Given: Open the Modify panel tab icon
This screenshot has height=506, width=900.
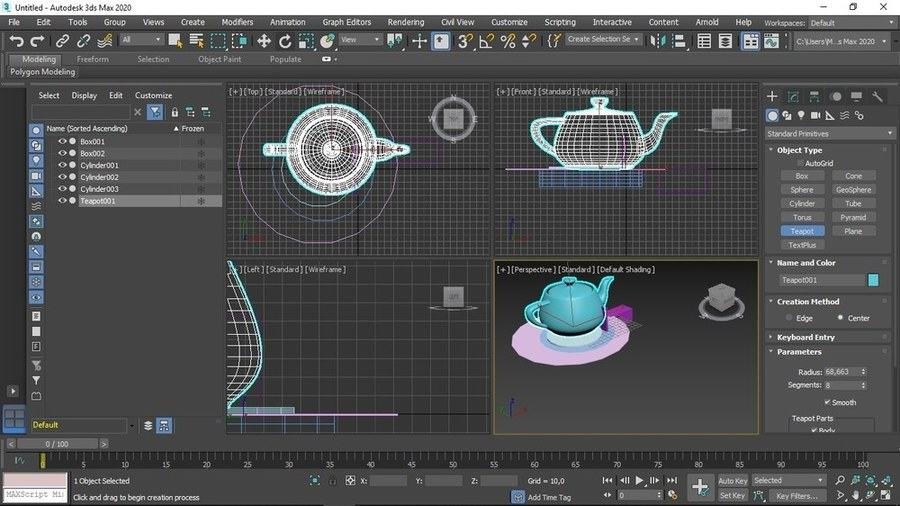Looking at the screenshot, I should (793, 96).
